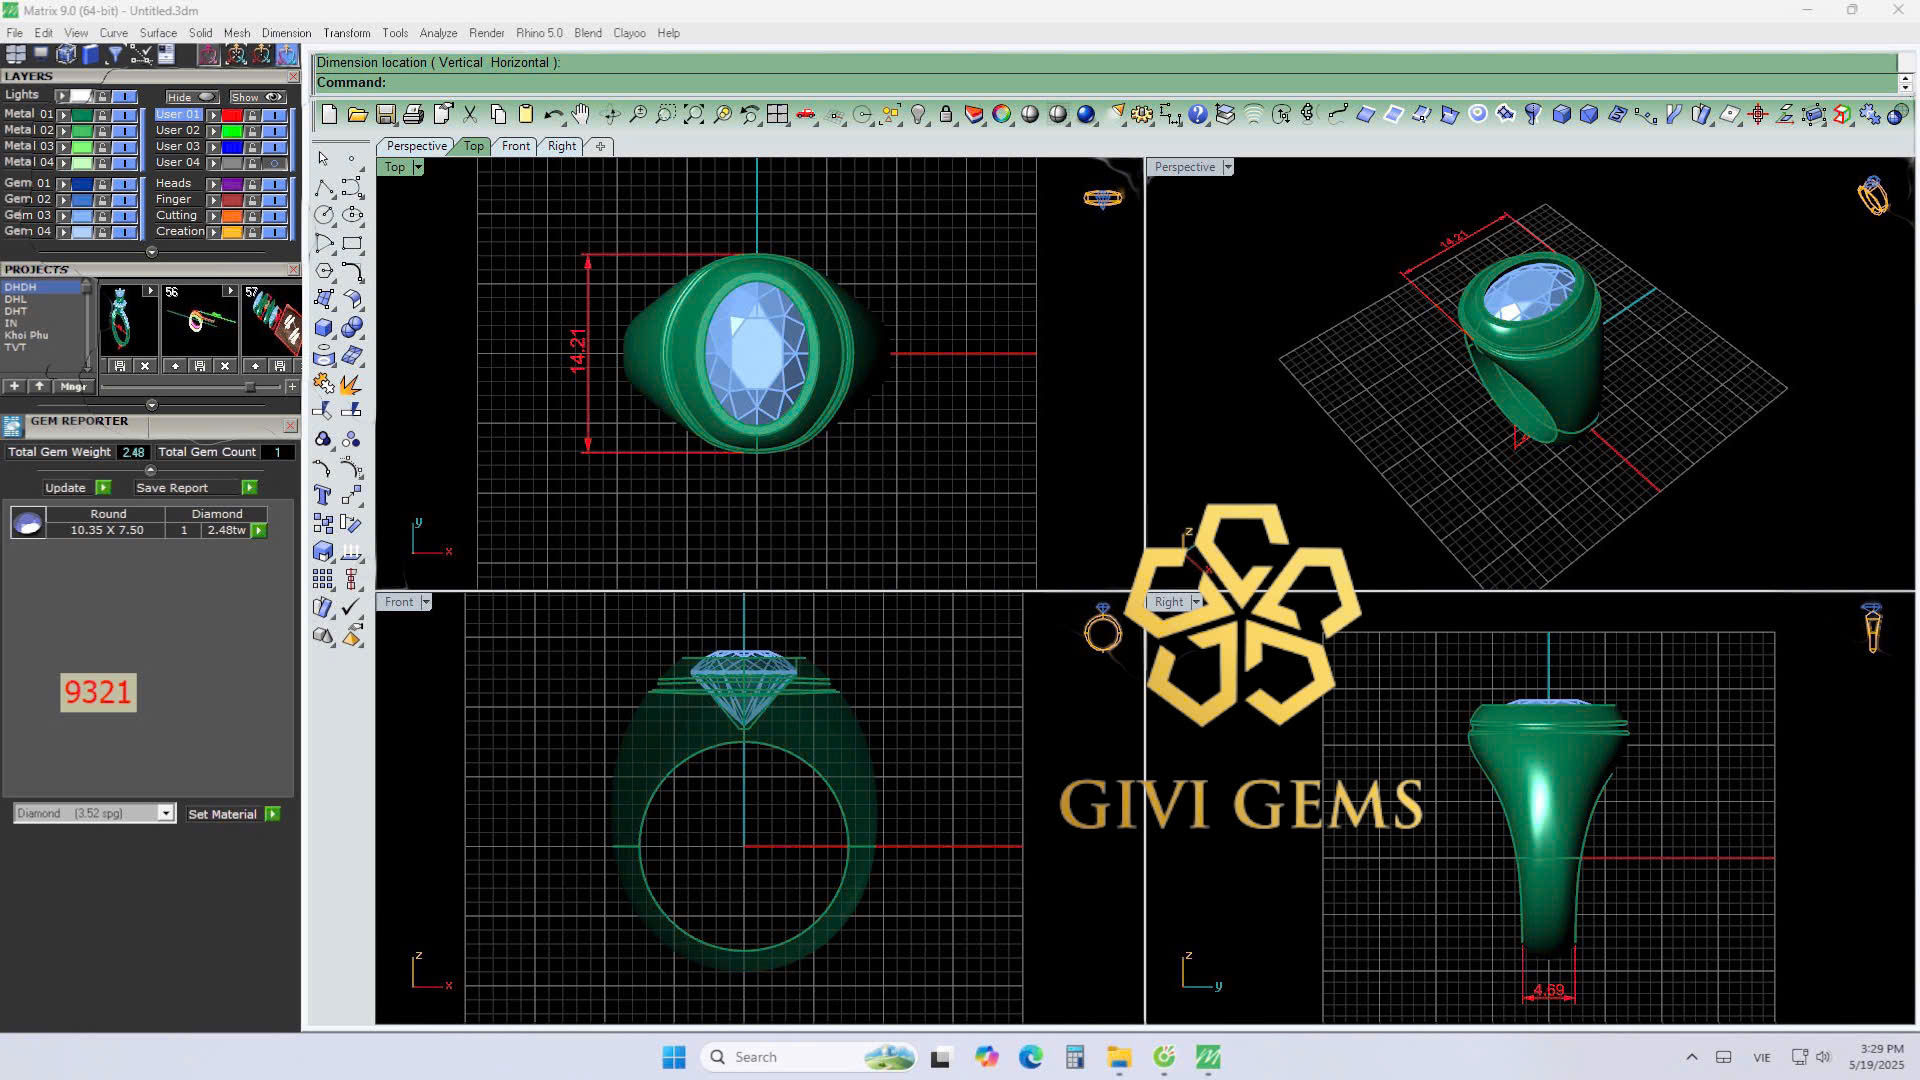Click the Undo arrow icon
Viewport: 1920px width, 1080px height.
553,115
